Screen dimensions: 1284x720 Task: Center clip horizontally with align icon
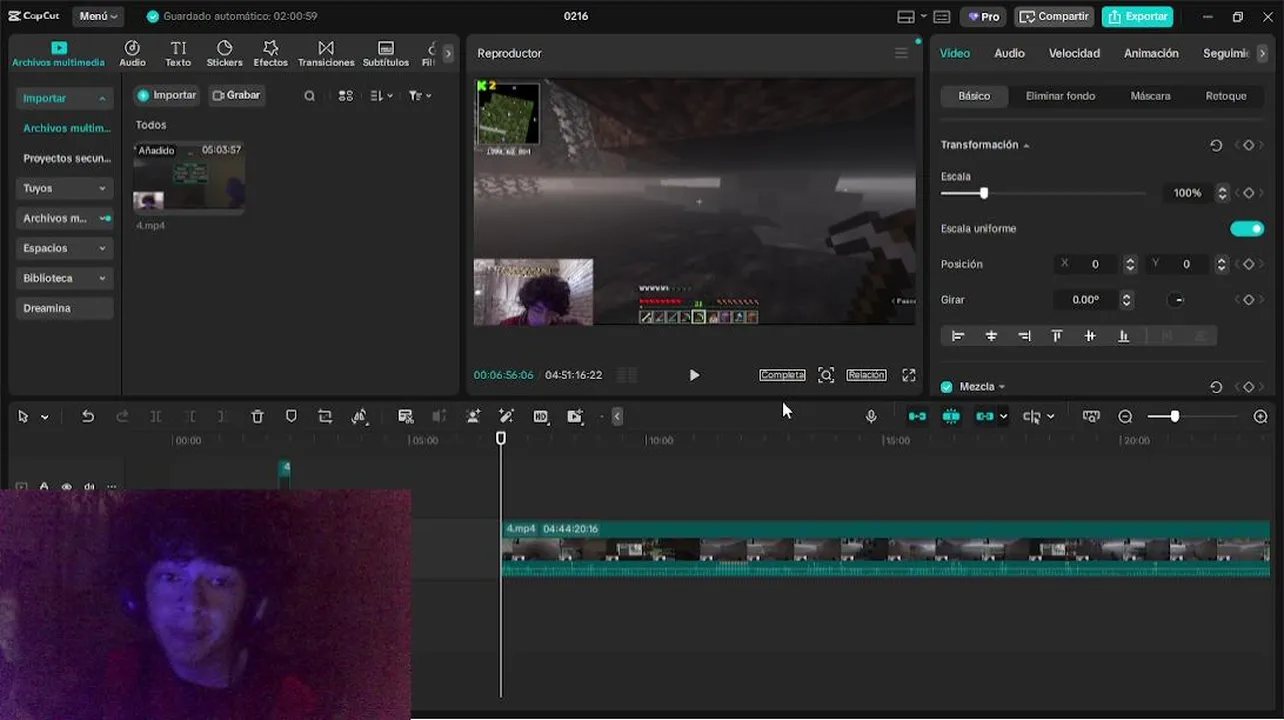[x=991, y=336]
